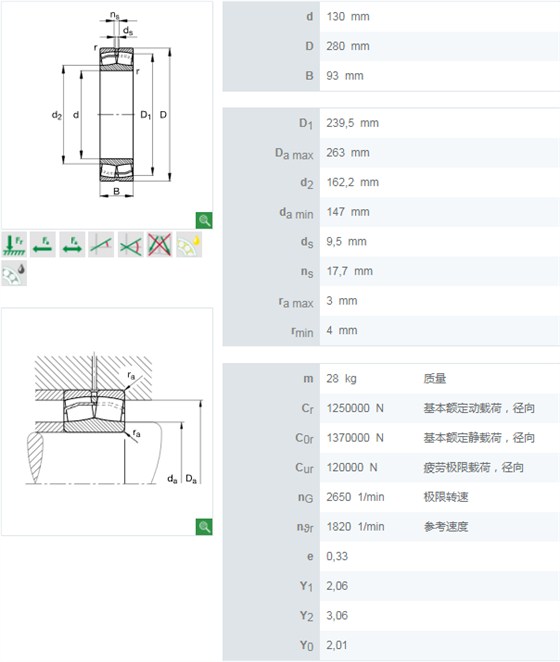This screenshot has width=560, height=662.
Task: Click the static angular misalignment icon
Action: click(x=101, y=244)
